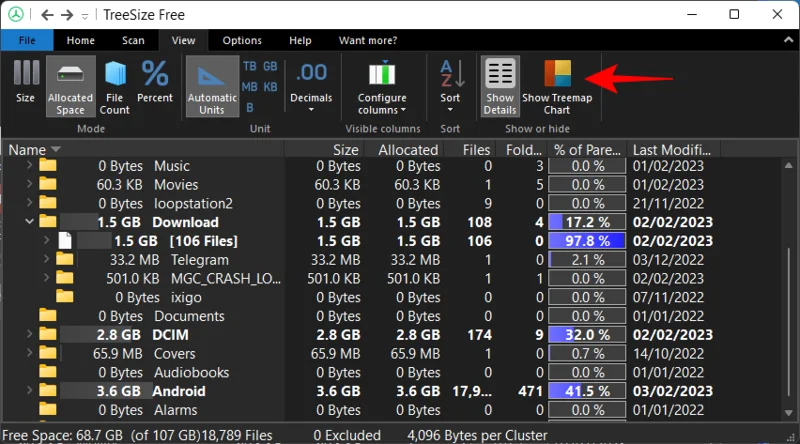Open the File menu tab
This screenshot has height=444, width=800.
pos(27,40)
